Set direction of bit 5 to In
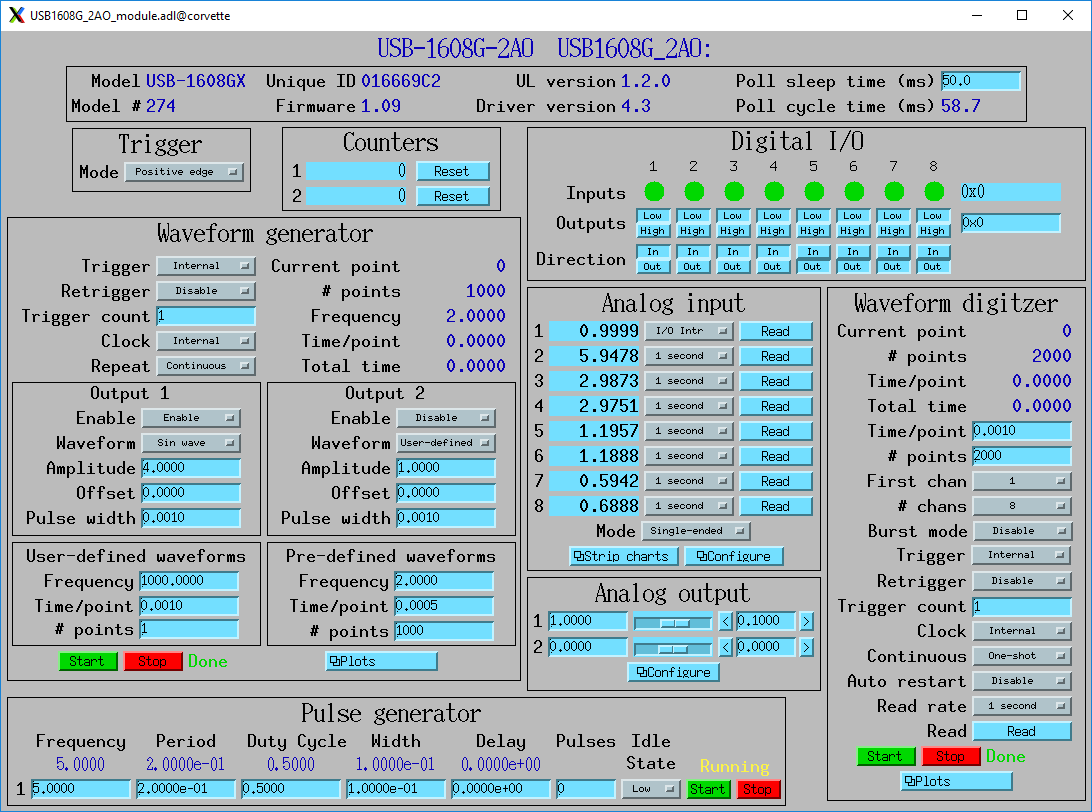The image size is (1092, 812). (813, 252)
